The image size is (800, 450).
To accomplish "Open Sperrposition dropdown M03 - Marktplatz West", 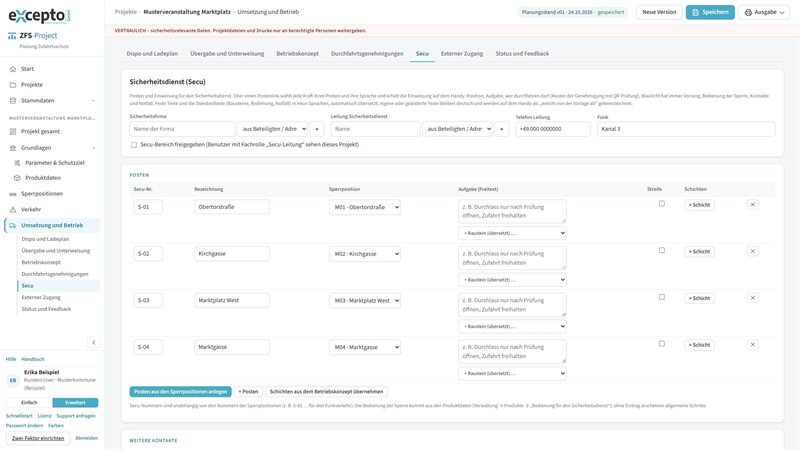I will click(x=365, y=301).
